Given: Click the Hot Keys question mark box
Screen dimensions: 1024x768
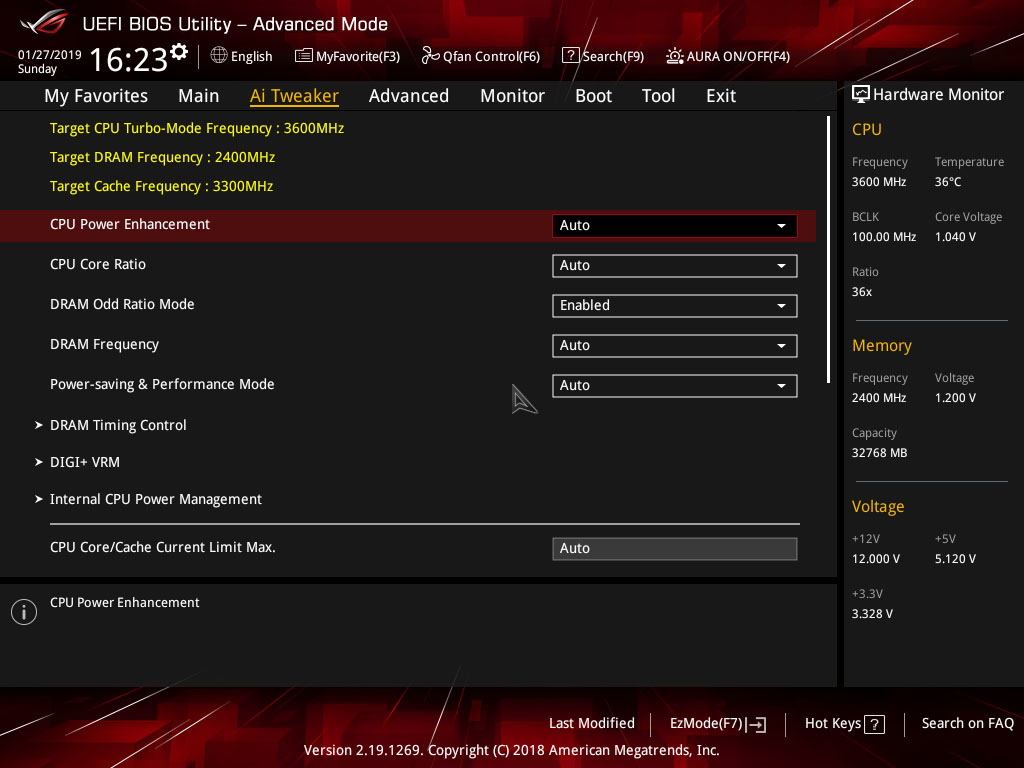Looking at the screenshot, I should point(874,724).
